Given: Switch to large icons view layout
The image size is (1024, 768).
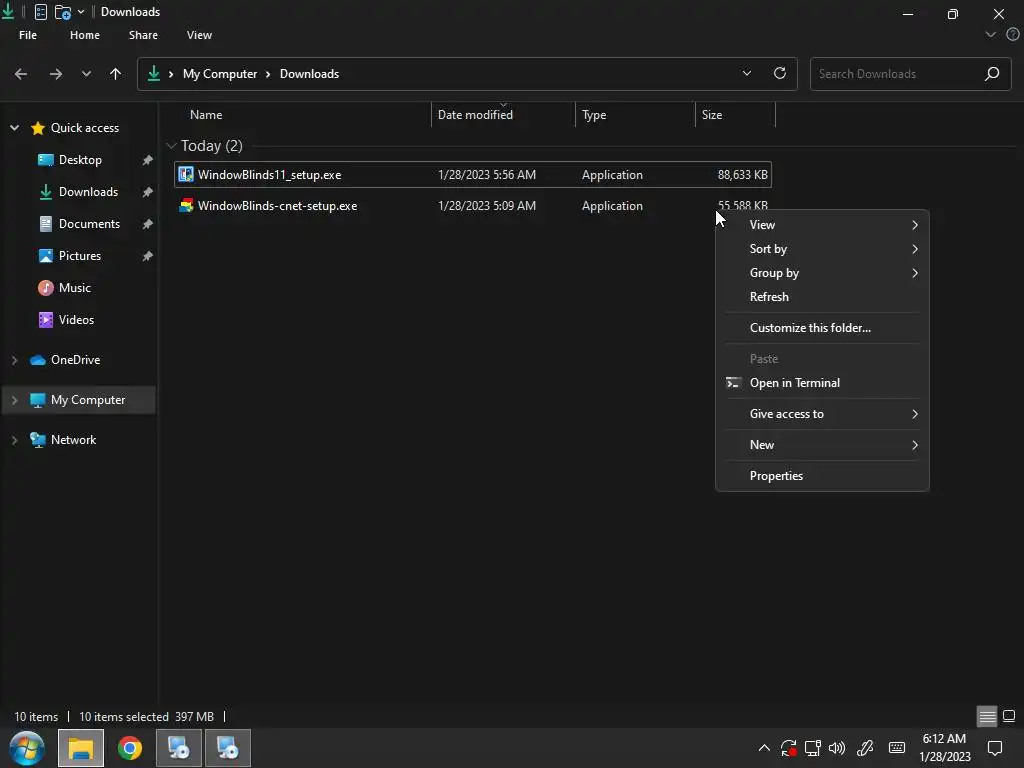Looking at the screenshot, I should (x=1009, y=716).
